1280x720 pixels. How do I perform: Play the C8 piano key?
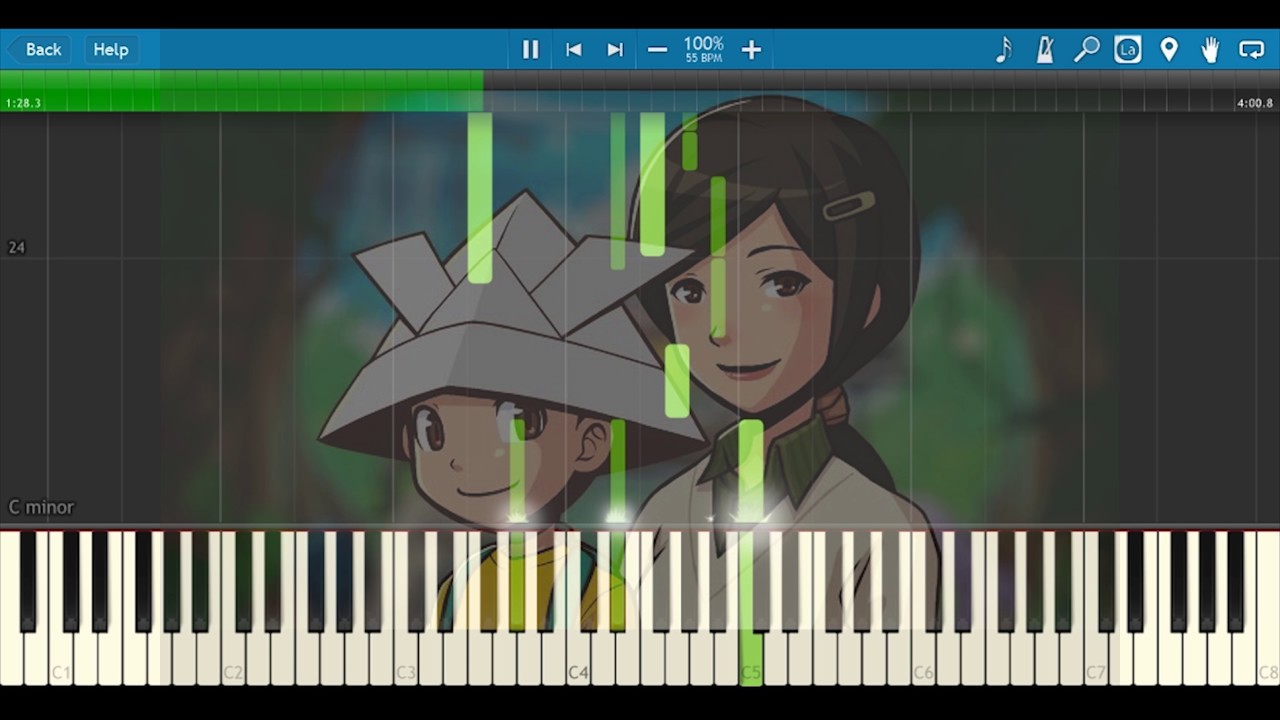1268,660
